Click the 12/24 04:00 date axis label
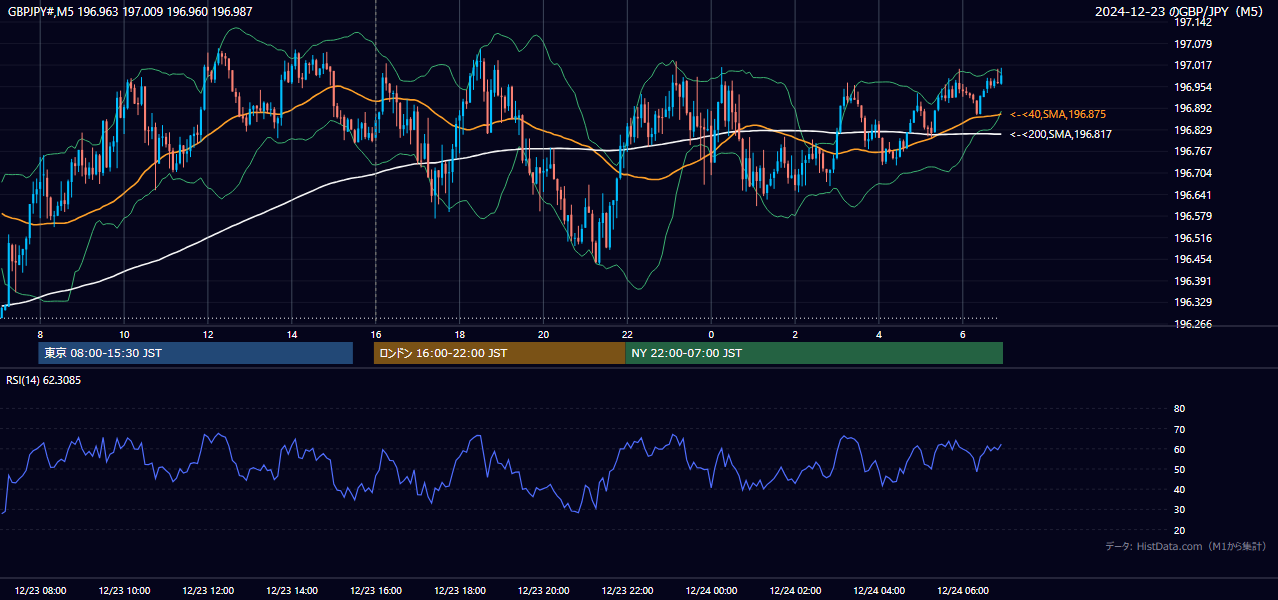This screenshot has height=600, width=1278. pos(880,590)
